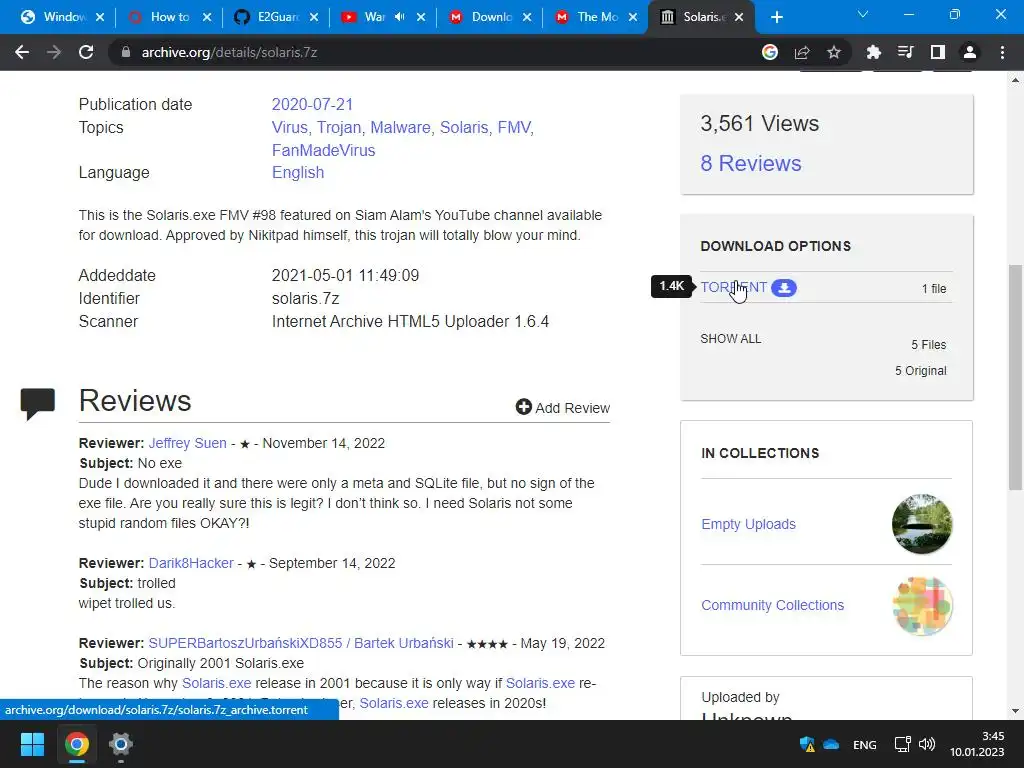This screenshot has height=768, width=1024.
Task: Click the scrollbar down arrow
Action: coord(1016,711)
